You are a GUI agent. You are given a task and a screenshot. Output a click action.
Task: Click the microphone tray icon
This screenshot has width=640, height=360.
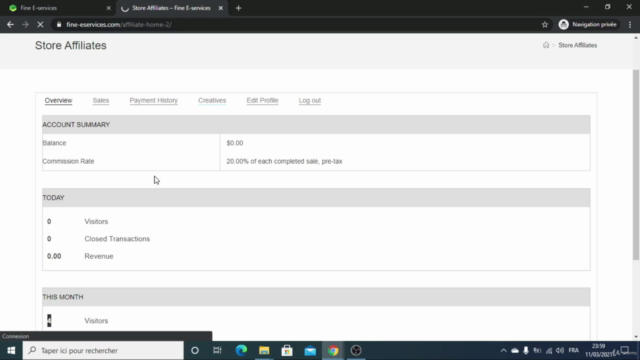tap(526, 351)
